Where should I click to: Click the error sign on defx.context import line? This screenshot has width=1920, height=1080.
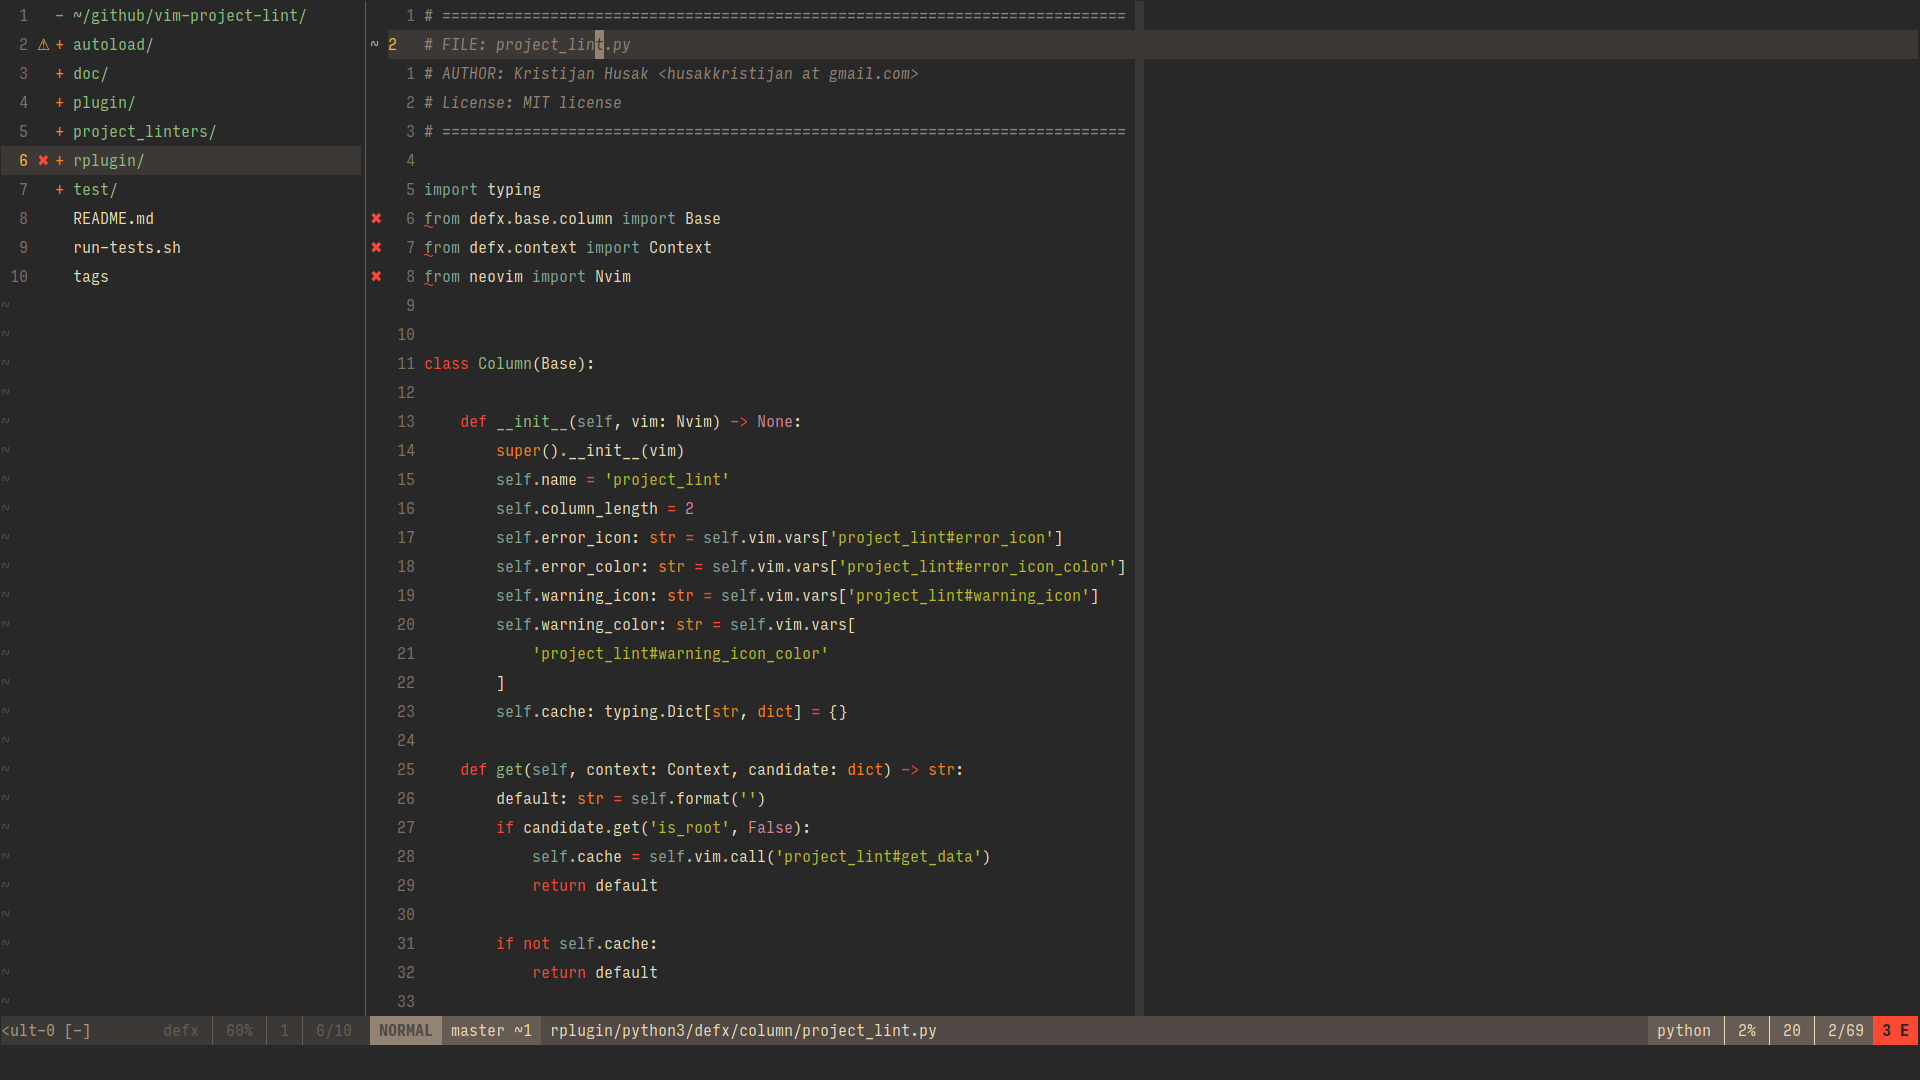(x=376, y=248)
